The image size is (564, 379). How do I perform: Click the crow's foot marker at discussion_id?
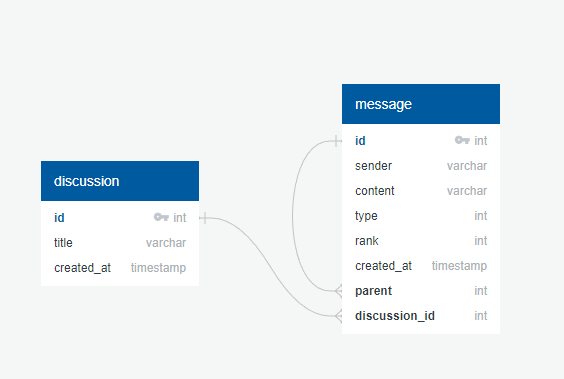338,316
